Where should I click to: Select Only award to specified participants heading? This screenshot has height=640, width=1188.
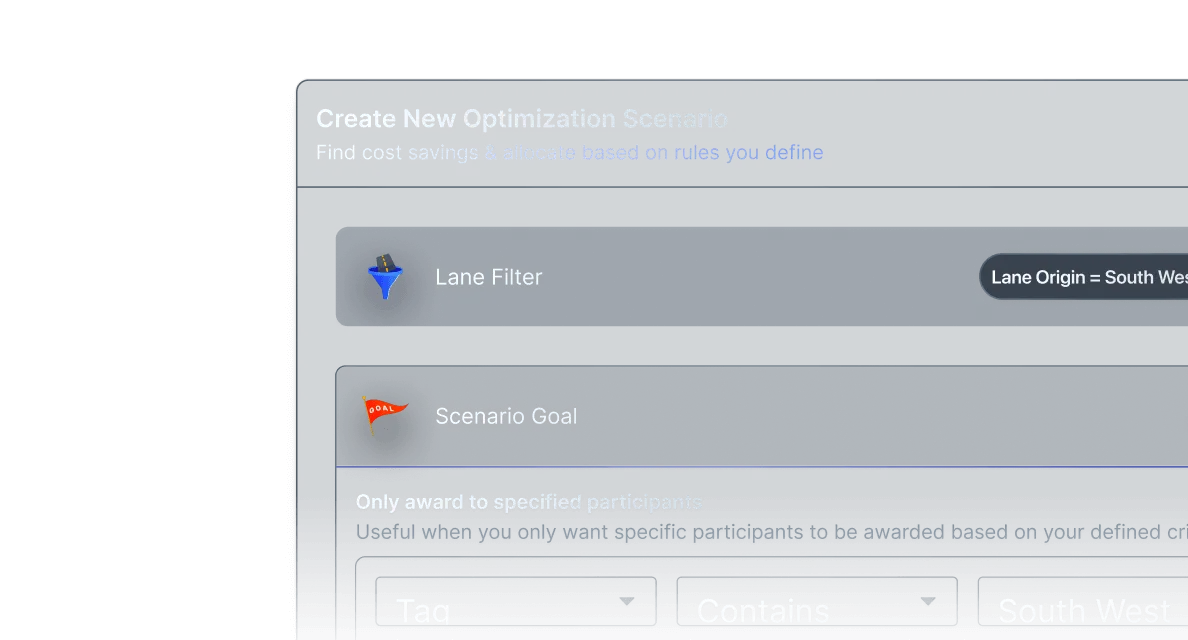[x=529, y=502]
